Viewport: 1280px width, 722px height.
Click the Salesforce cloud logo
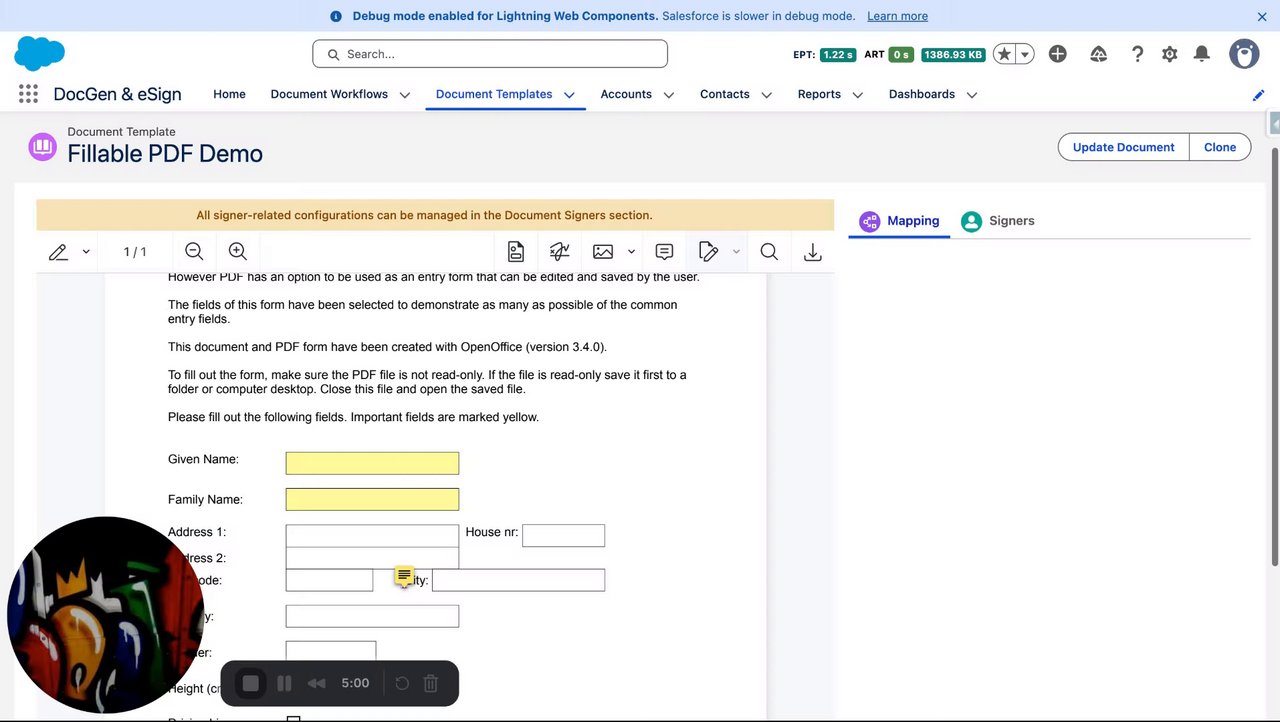(40, 53)
